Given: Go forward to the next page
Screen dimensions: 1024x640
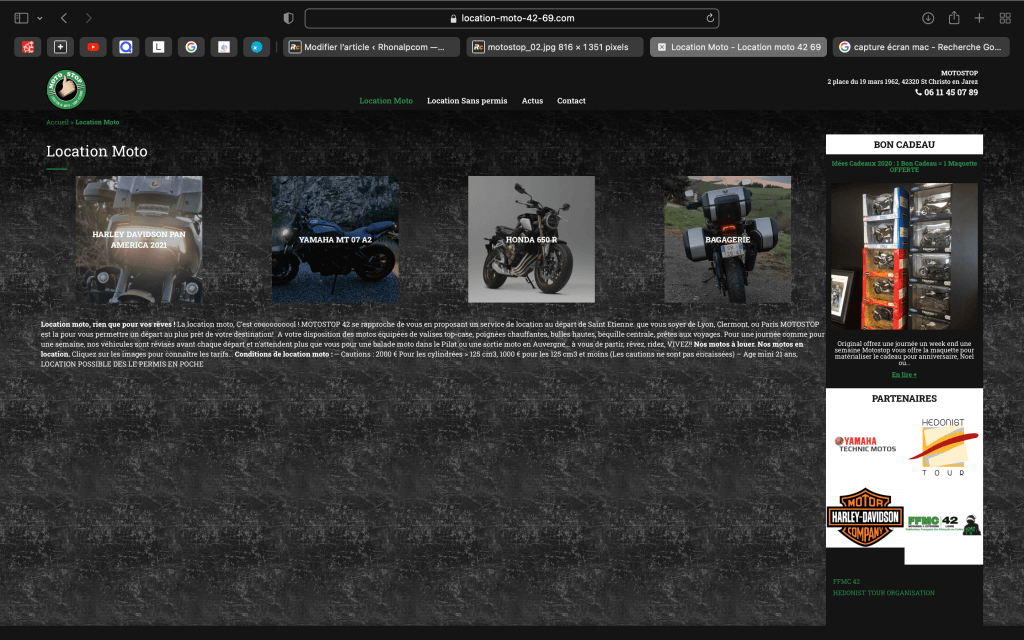Looking at the screenshot, I should 89,18.
